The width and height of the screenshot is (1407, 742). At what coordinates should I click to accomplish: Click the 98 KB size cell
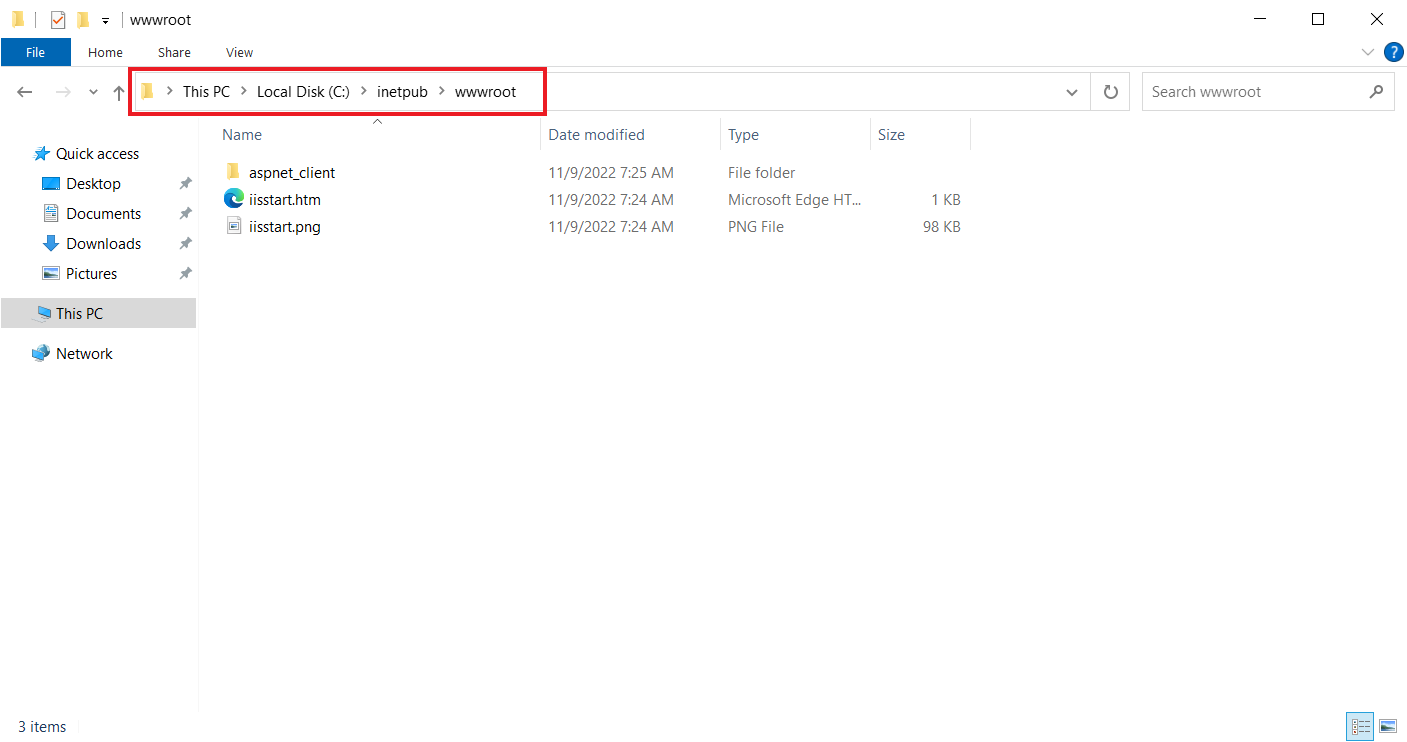pyautogui.click(x=941, y=226)
